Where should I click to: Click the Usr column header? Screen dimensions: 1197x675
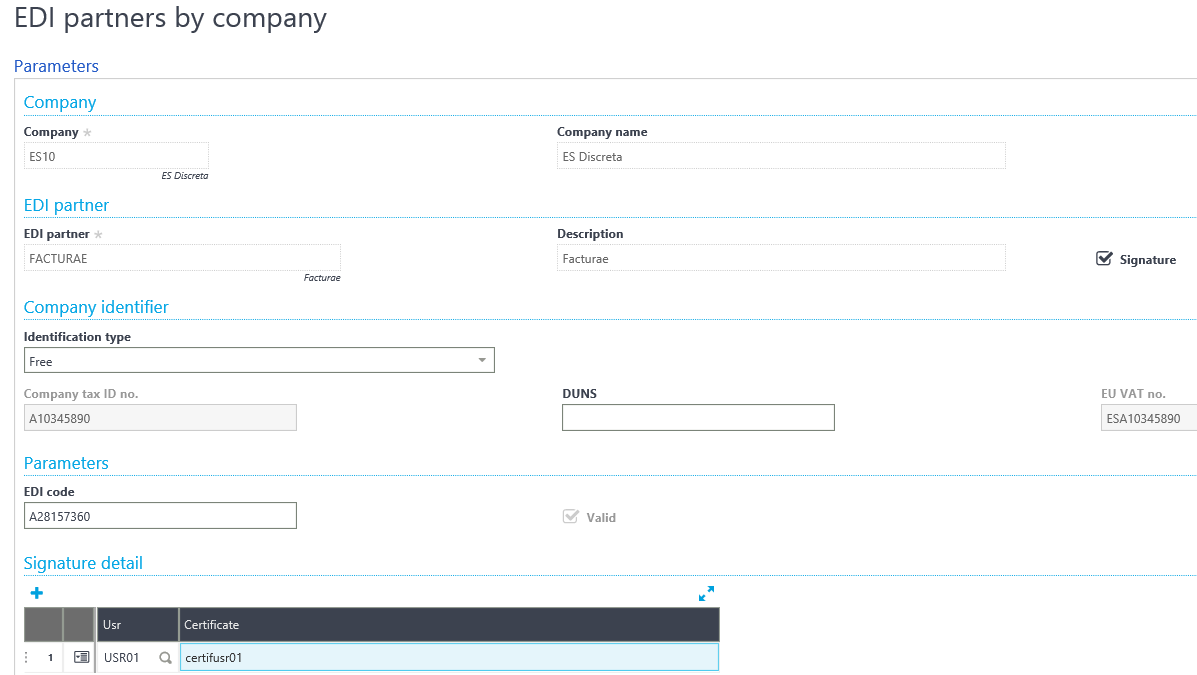tap(137, 625)
